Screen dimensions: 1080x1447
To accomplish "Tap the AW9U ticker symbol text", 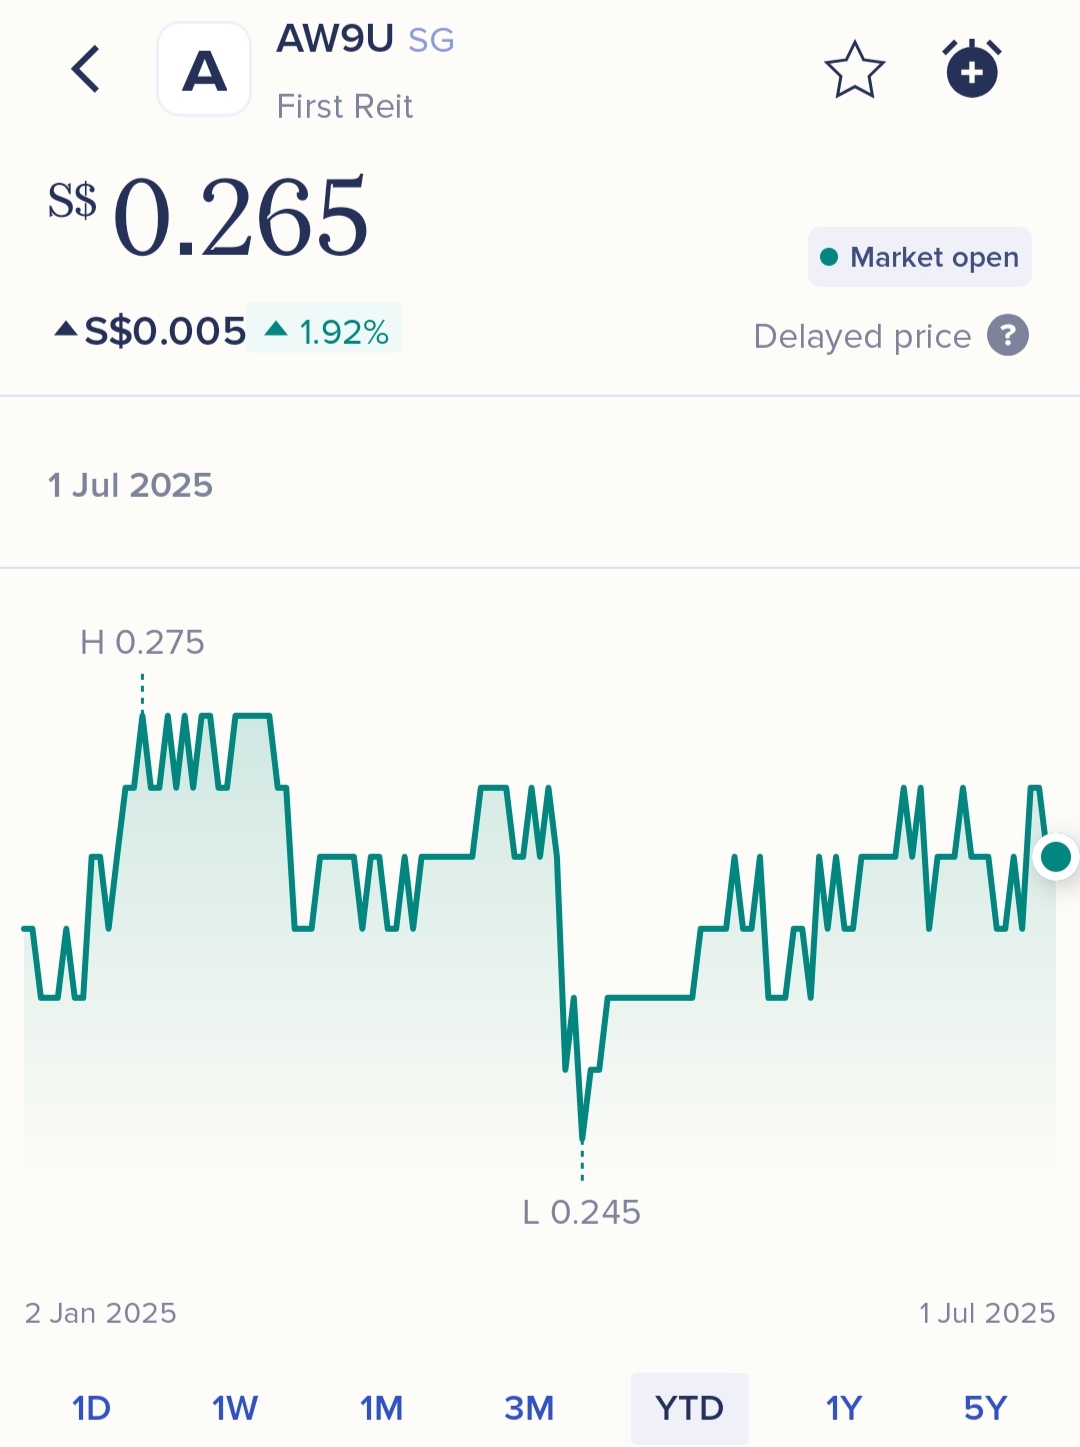I will click(335, 39).
